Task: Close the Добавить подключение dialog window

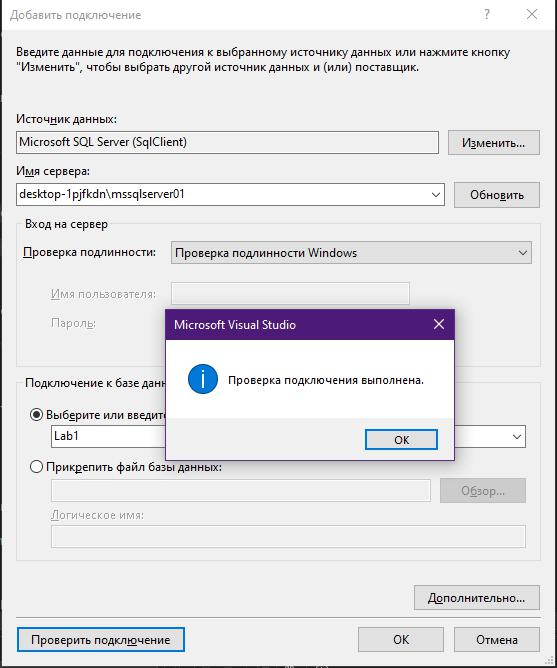Action: pos(532,14)
